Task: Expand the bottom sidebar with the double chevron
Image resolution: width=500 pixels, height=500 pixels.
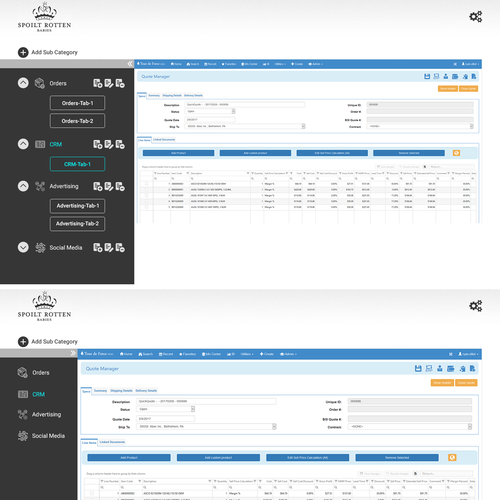Action: (x=73, y=353)
